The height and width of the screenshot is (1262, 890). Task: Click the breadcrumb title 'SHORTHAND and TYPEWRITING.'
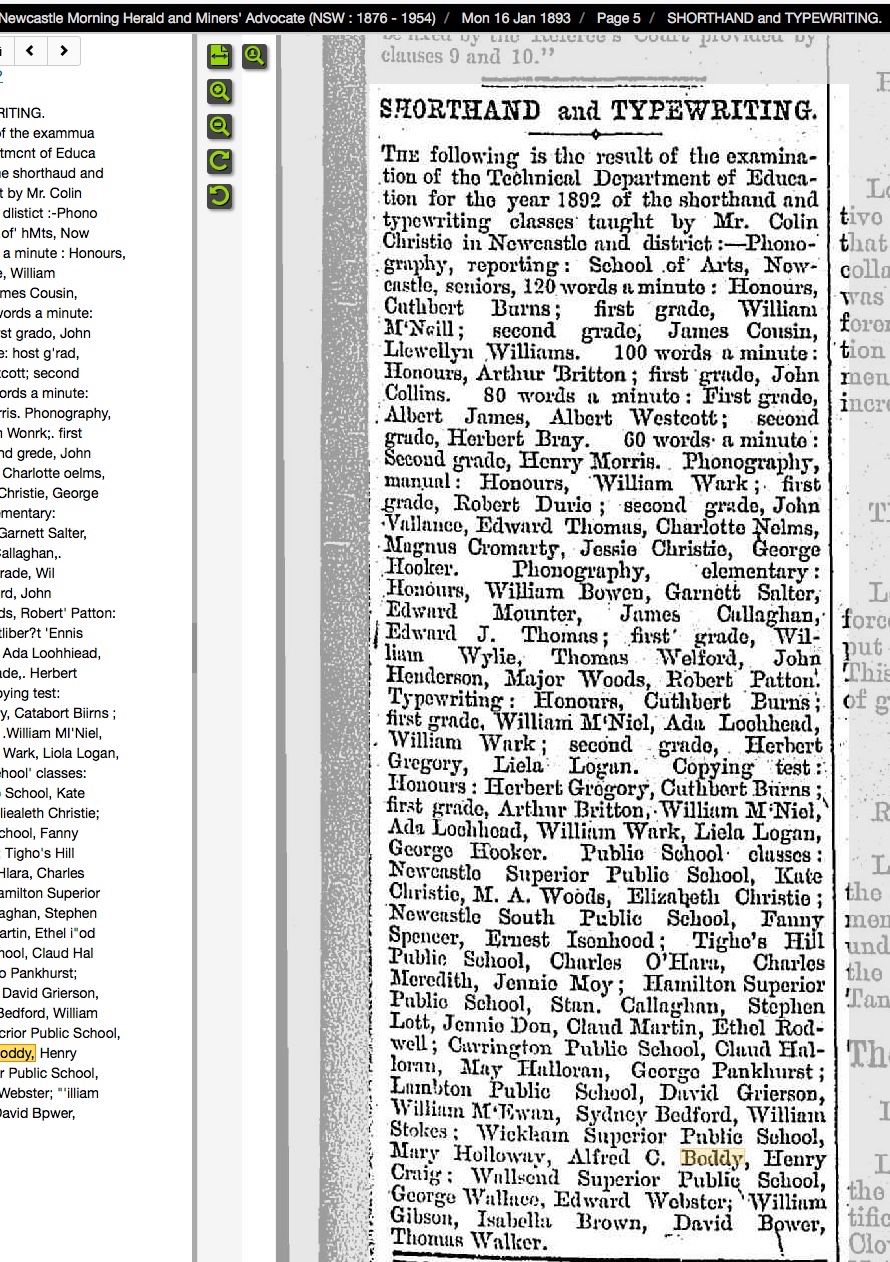click(x=774, y=18)
